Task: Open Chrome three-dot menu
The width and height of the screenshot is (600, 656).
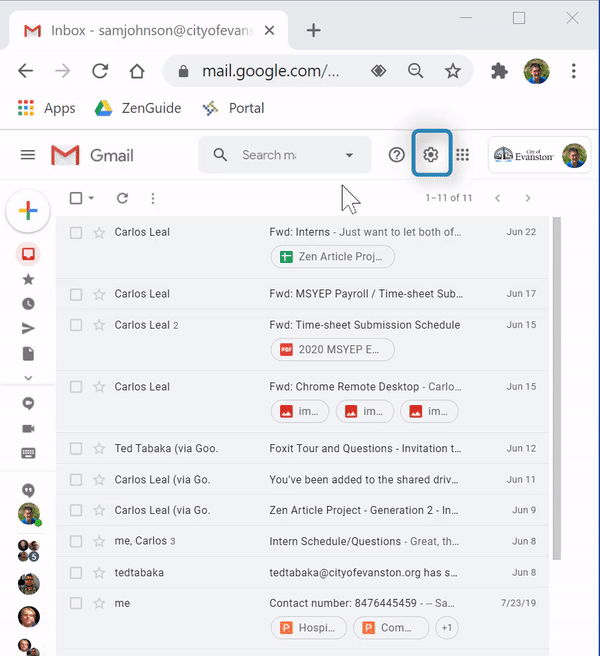Action: tap(573, 71)
